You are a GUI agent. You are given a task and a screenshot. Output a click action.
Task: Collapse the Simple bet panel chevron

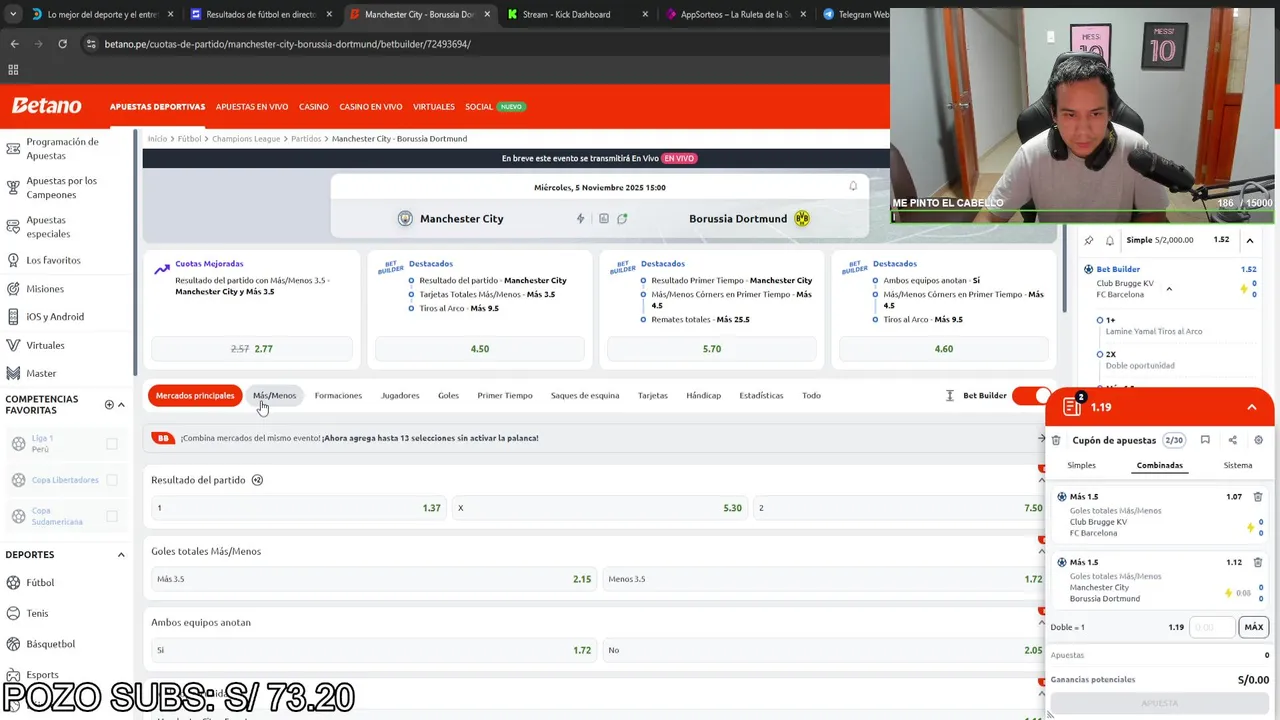[x=1250, y=240]
